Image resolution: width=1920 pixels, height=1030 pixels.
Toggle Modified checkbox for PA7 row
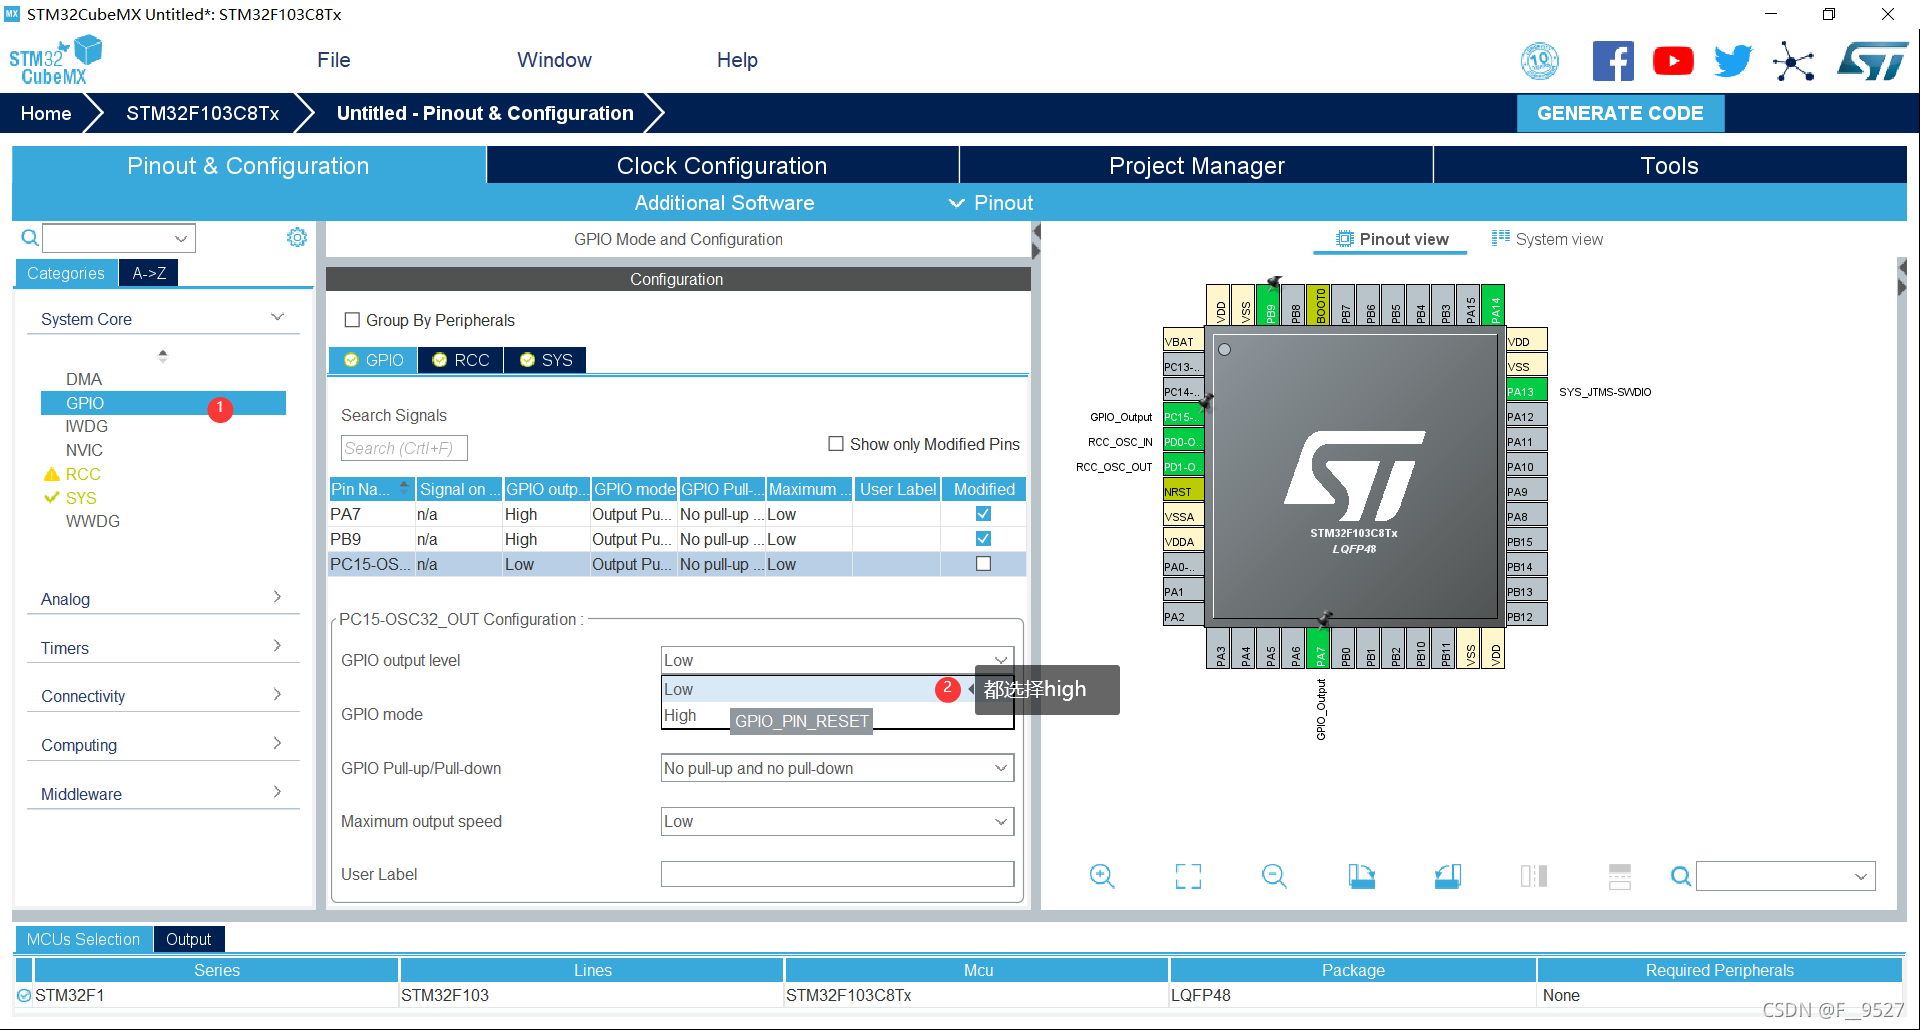[983, 513]
